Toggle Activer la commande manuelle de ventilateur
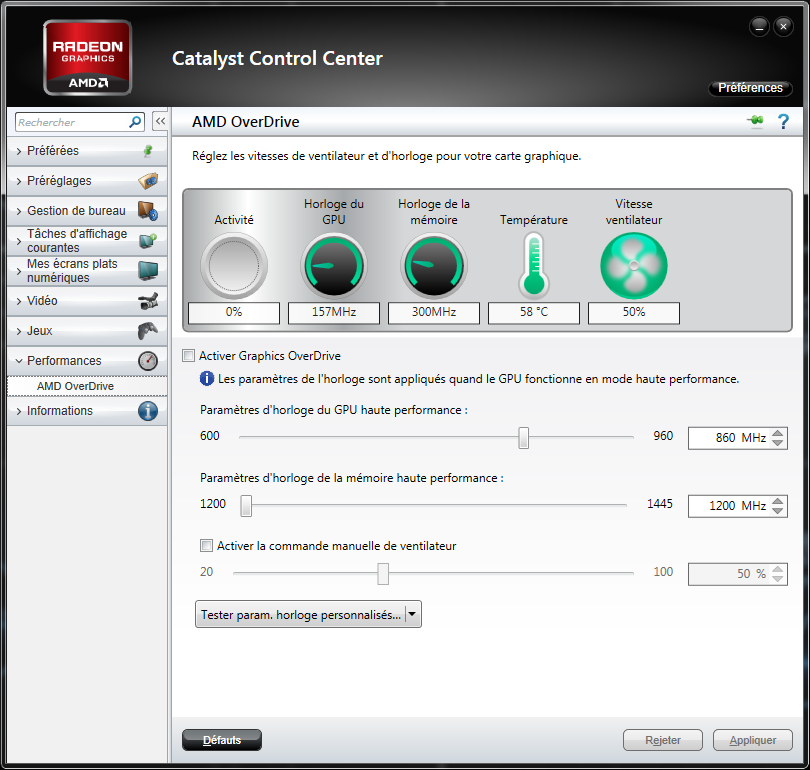Viewport: 810px width, 770px height. 207,546
